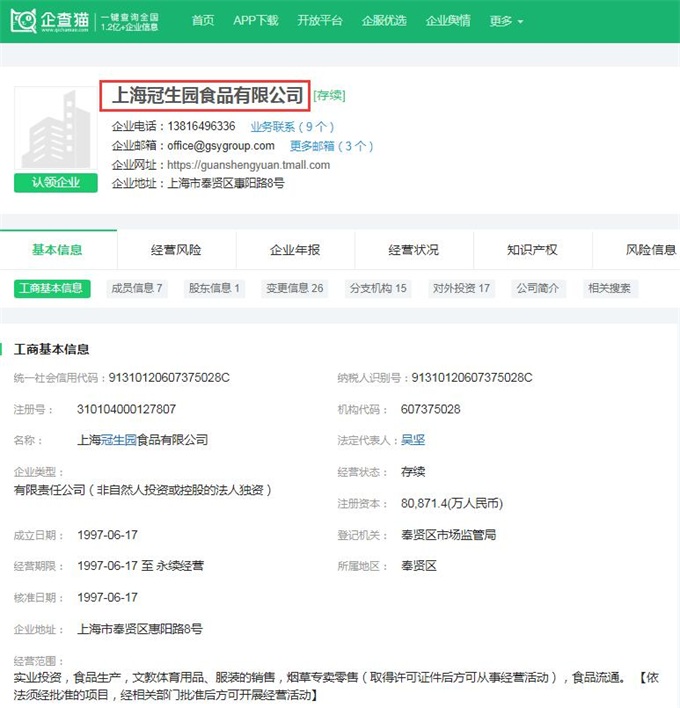The width and height of the screenshot is (680, 708).
Task: Go to 开放平台 in the header
Action: point(320,20)
